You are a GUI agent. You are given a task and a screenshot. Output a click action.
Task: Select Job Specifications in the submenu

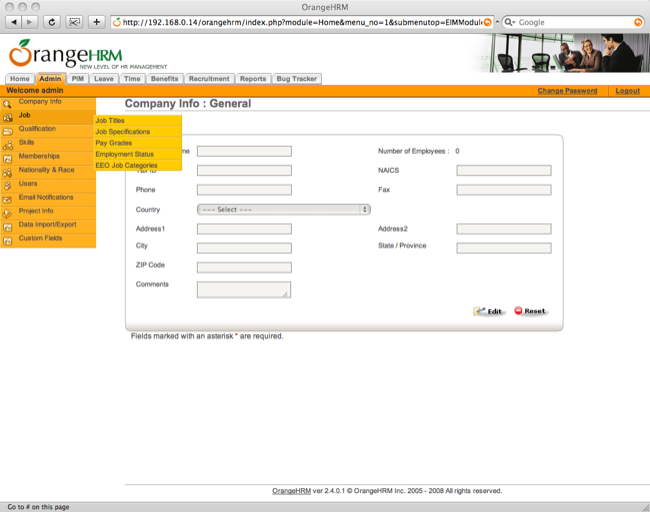point(138,132)
